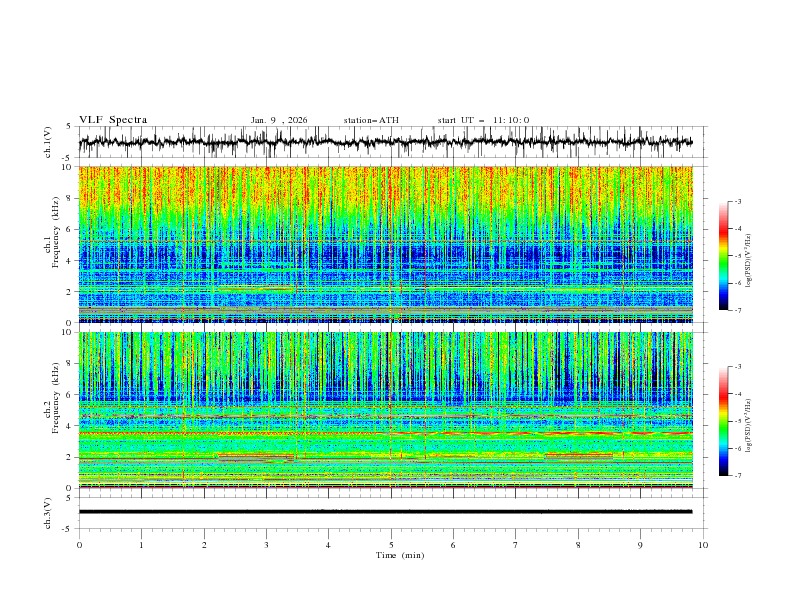Select the ch.1 "Frequency (kHz)" axis label

point(56,233)
